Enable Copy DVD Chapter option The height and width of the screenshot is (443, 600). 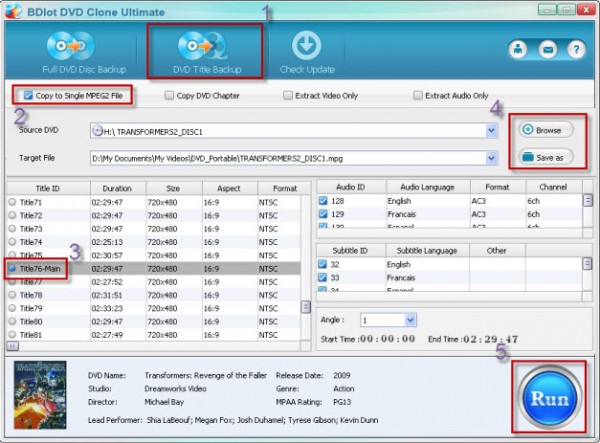[169, 95]
